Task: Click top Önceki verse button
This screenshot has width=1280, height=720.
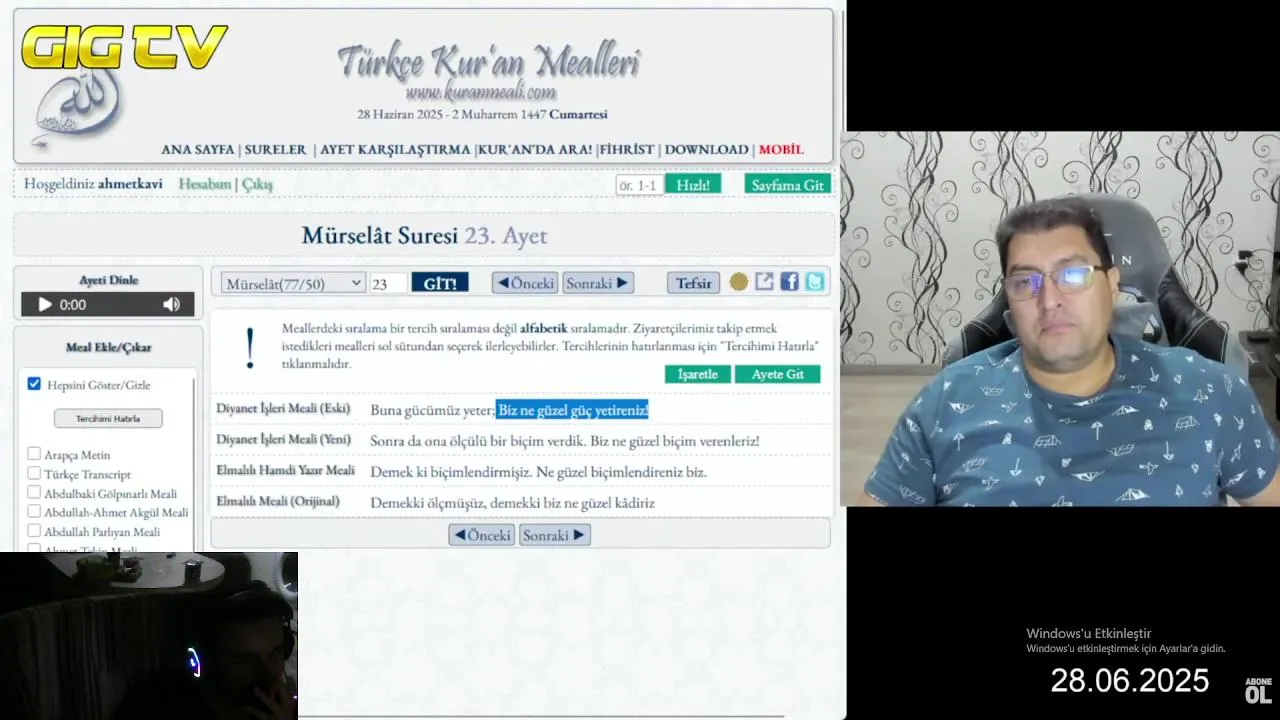Action: click(525, 283)
